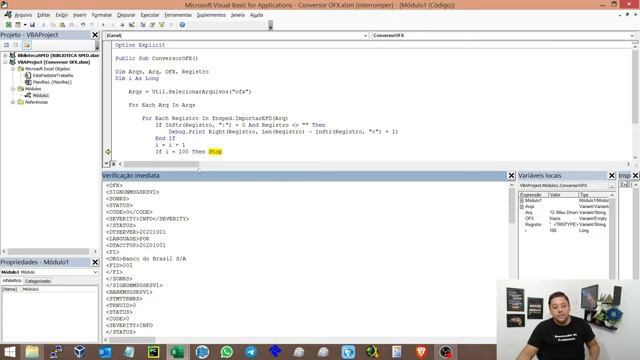
Task: Click the Paste toolbar icon
Action: pyautogui.click(x=62, y=25)
